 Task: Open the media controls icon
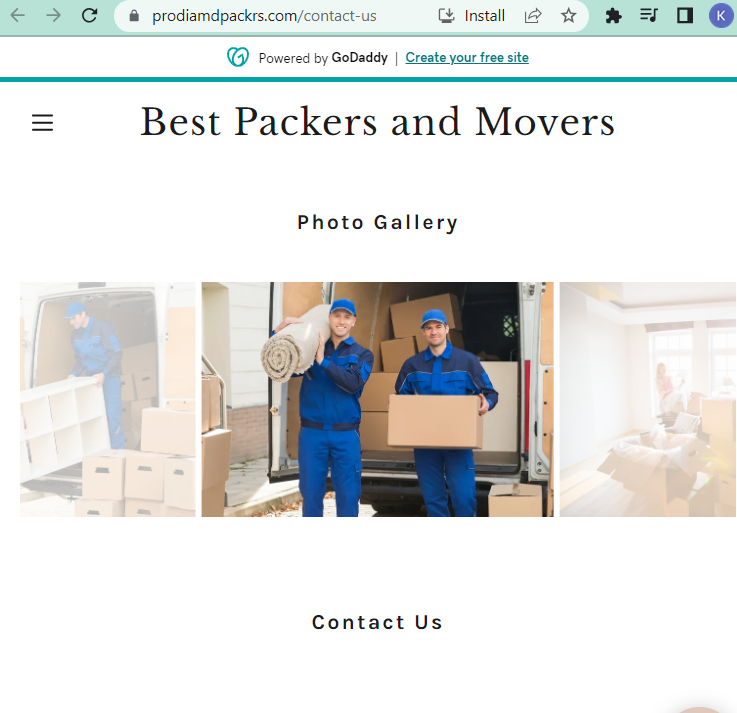click(x=649, y=16)
